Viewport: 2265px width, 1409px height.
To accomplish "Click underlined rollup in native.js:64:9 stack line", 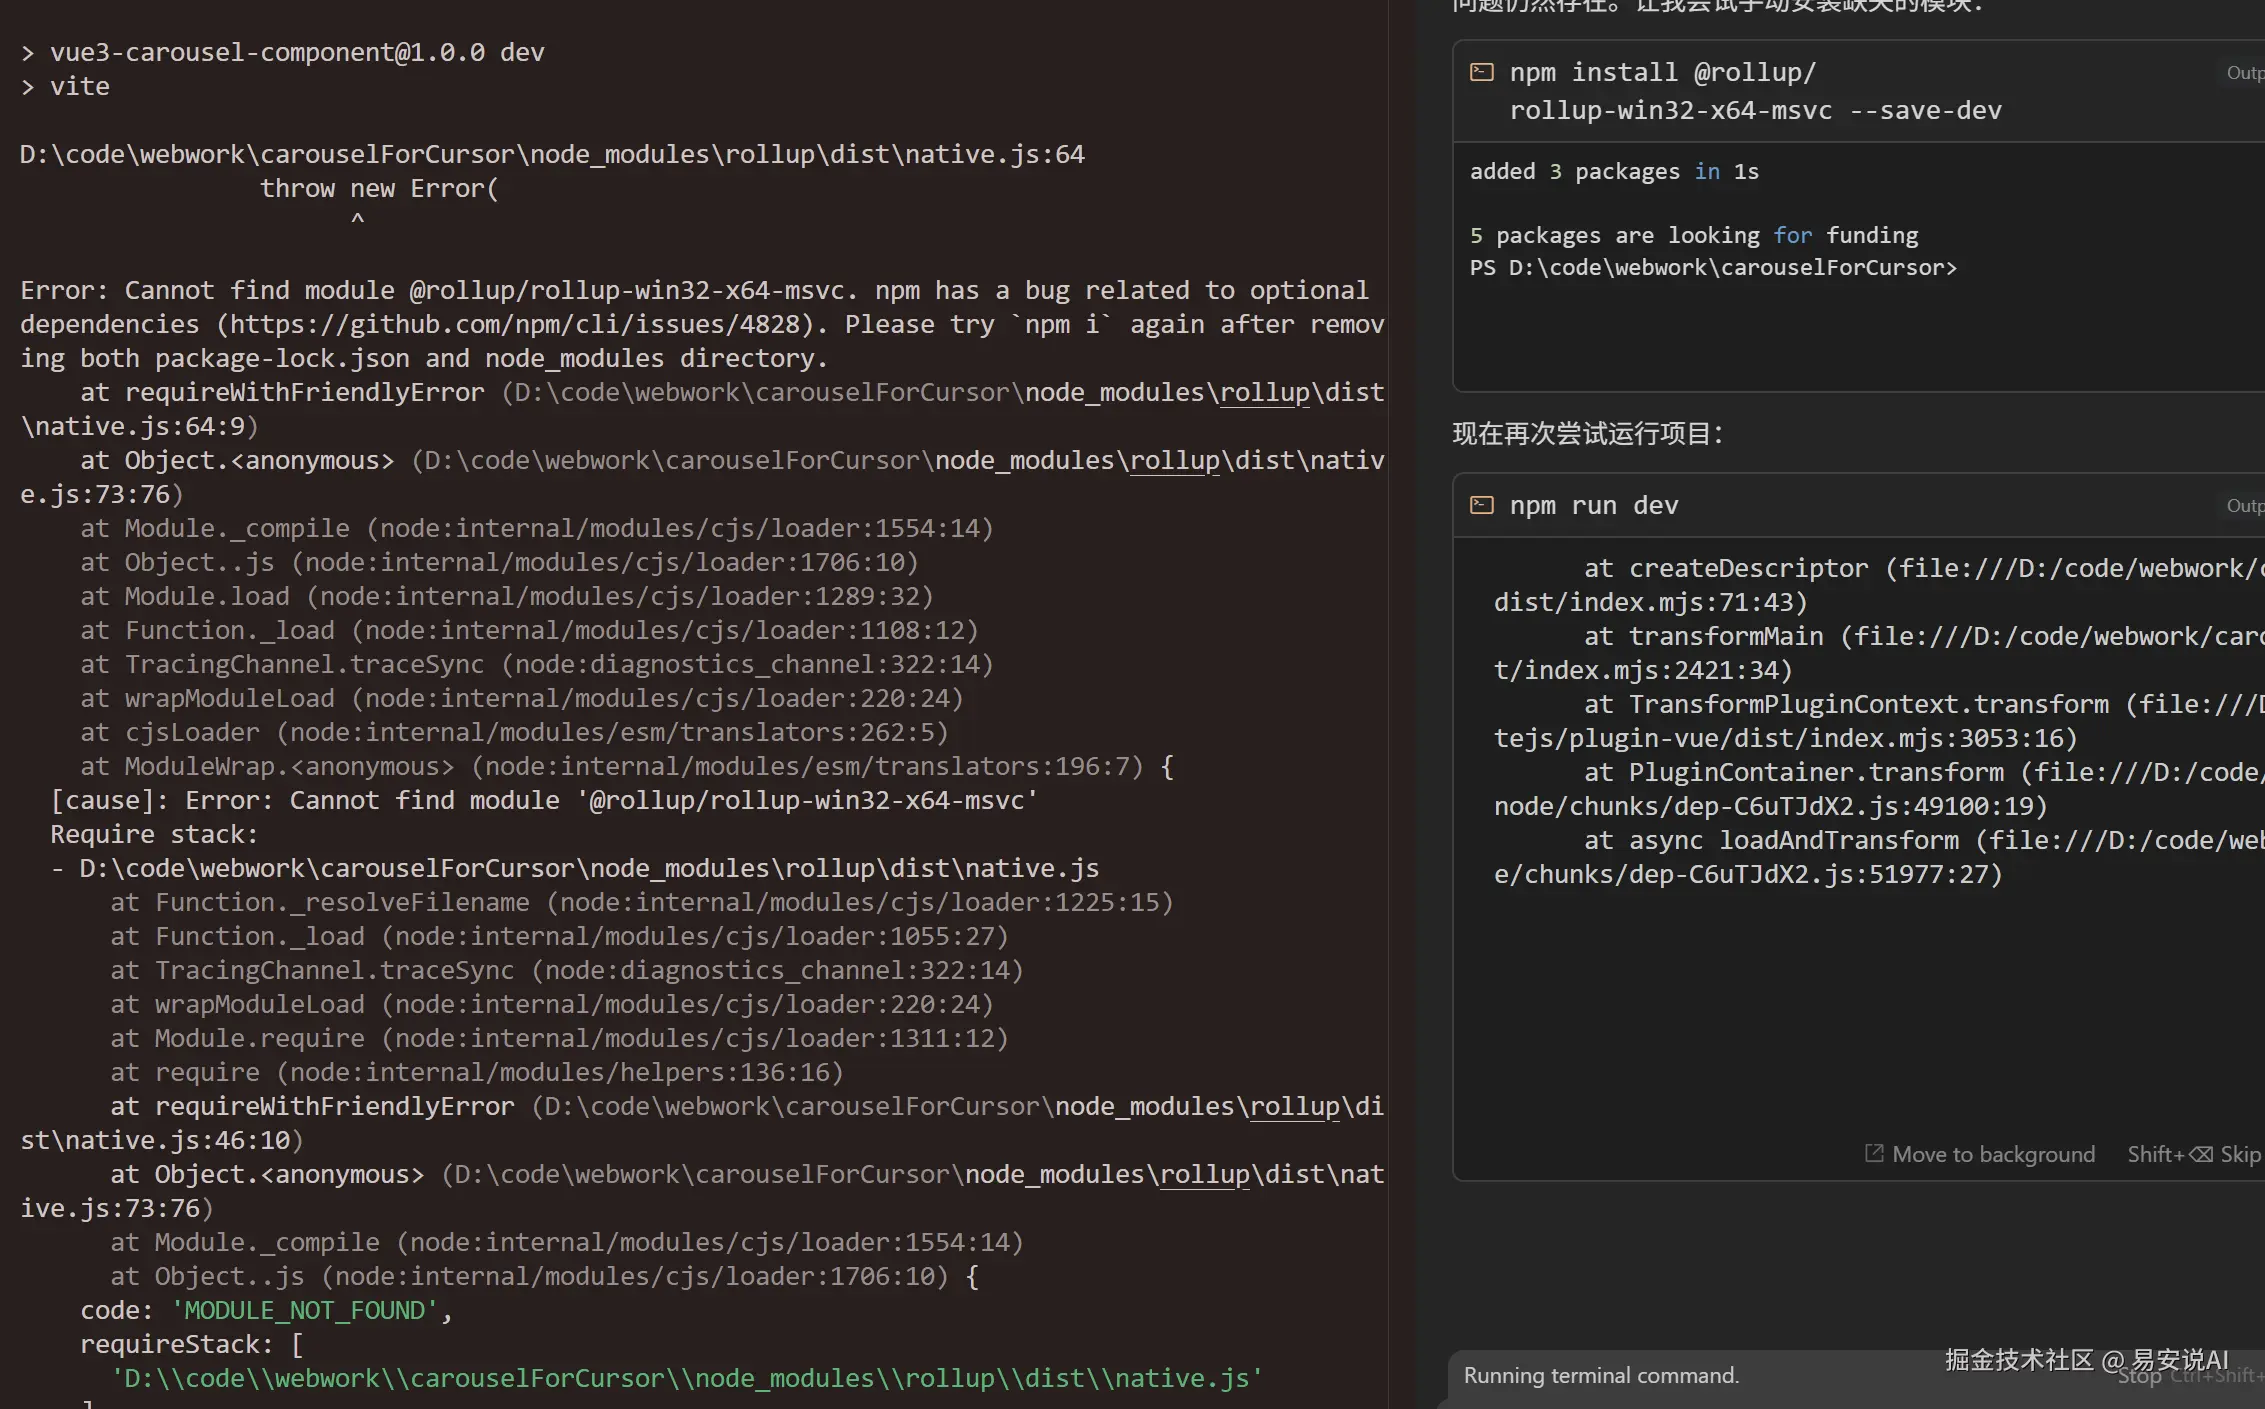I will 1264,392.
